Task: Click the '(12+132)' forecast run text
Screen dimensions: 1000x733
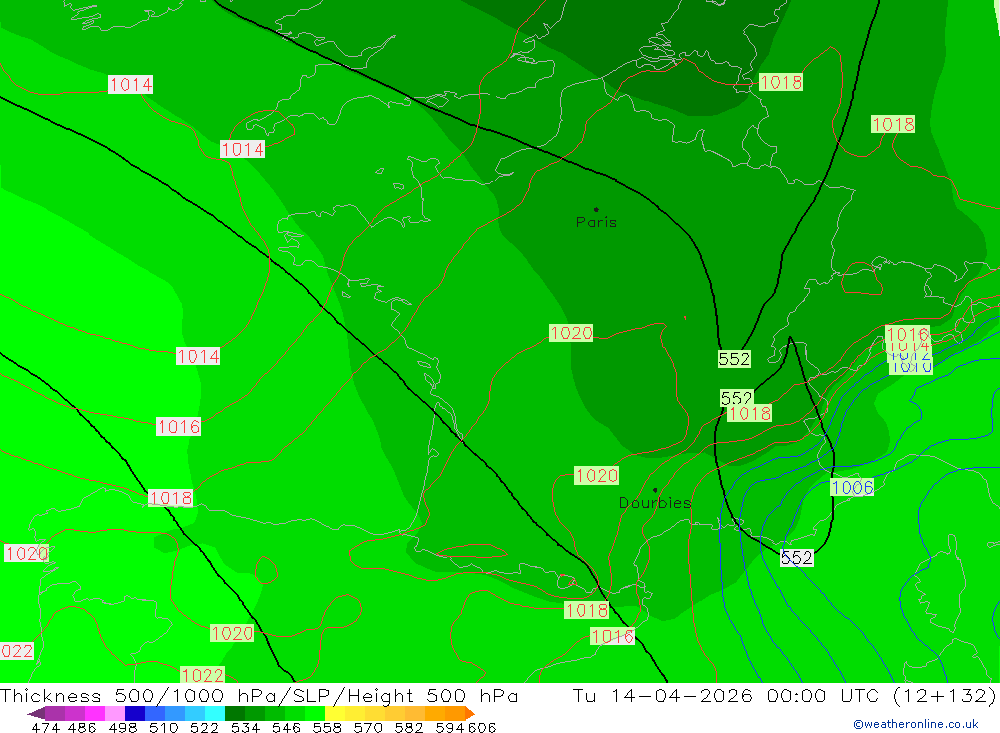Action: point(944,695)
